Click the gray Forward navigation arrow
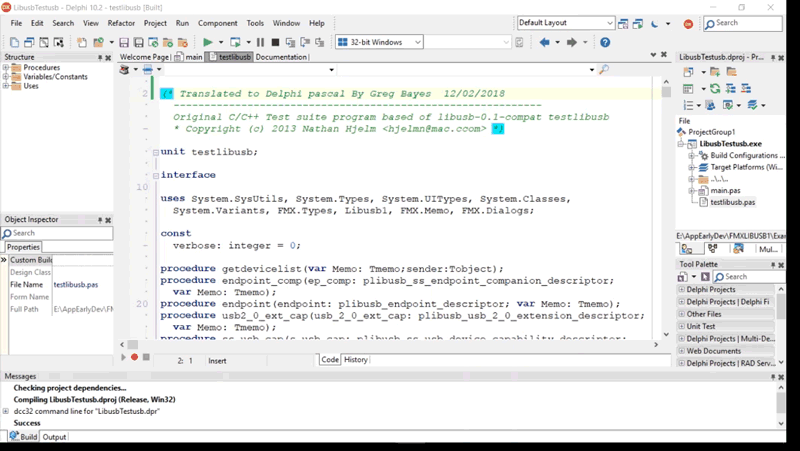The width and height of the screenshot is (800, 451). [x=571, y=42]
